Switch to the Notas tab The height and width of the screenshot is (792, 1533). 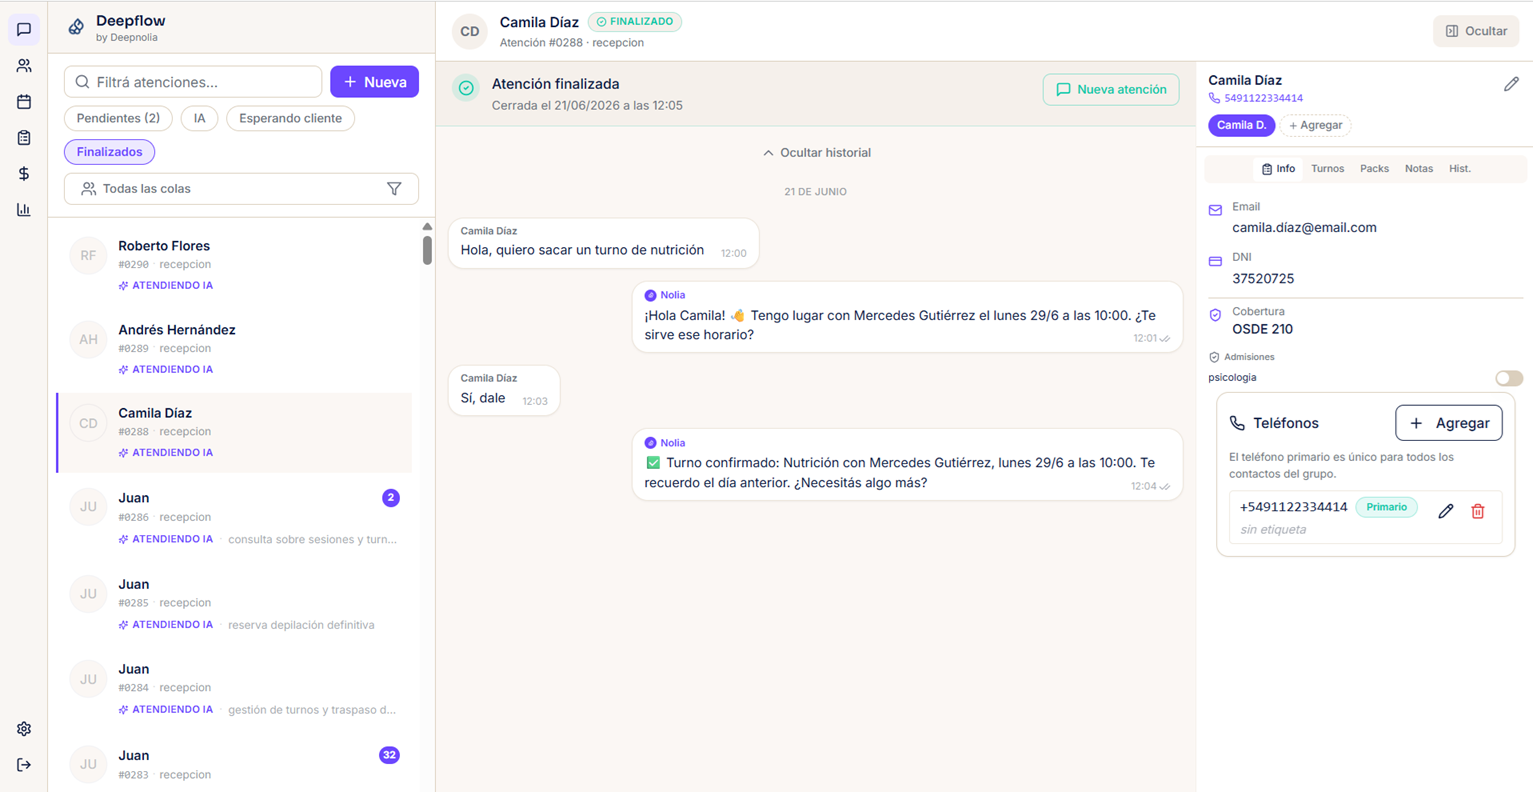point(1418,169)
